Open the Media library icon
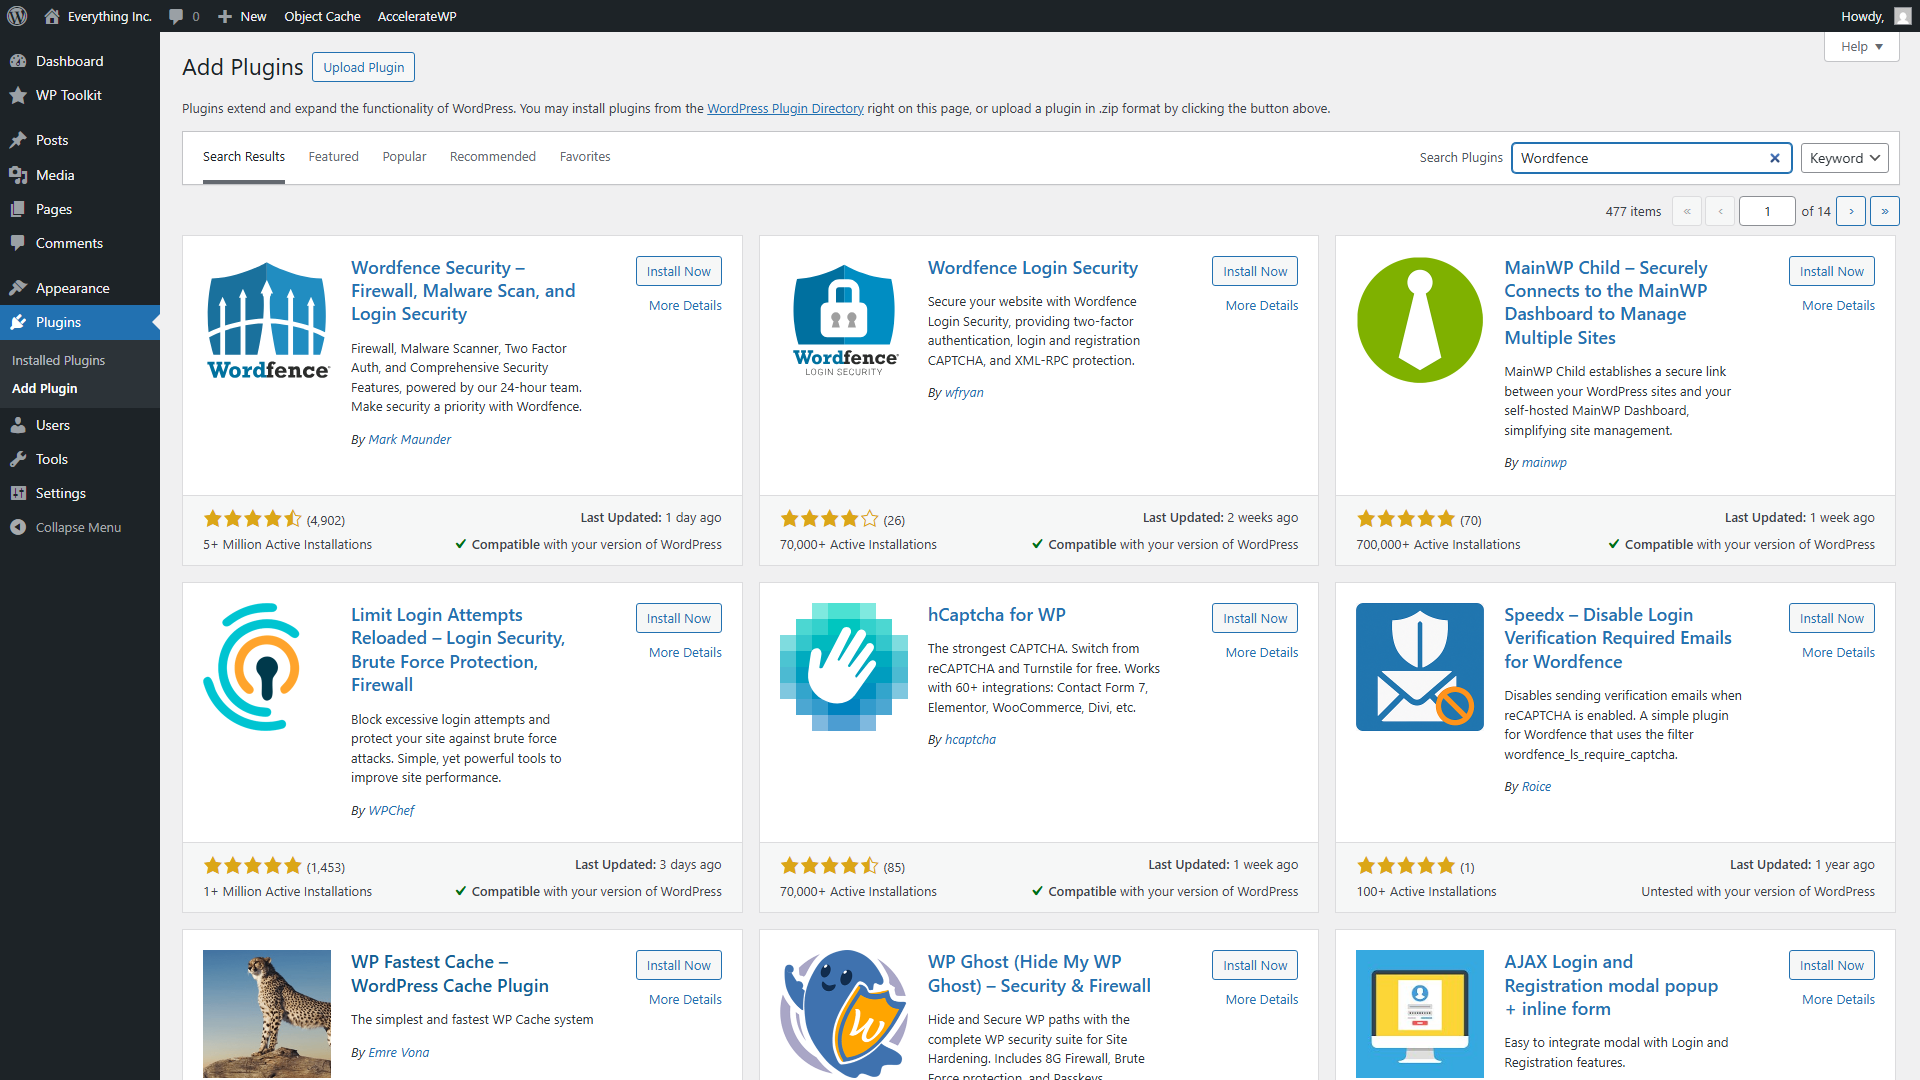 pos(18,175)
